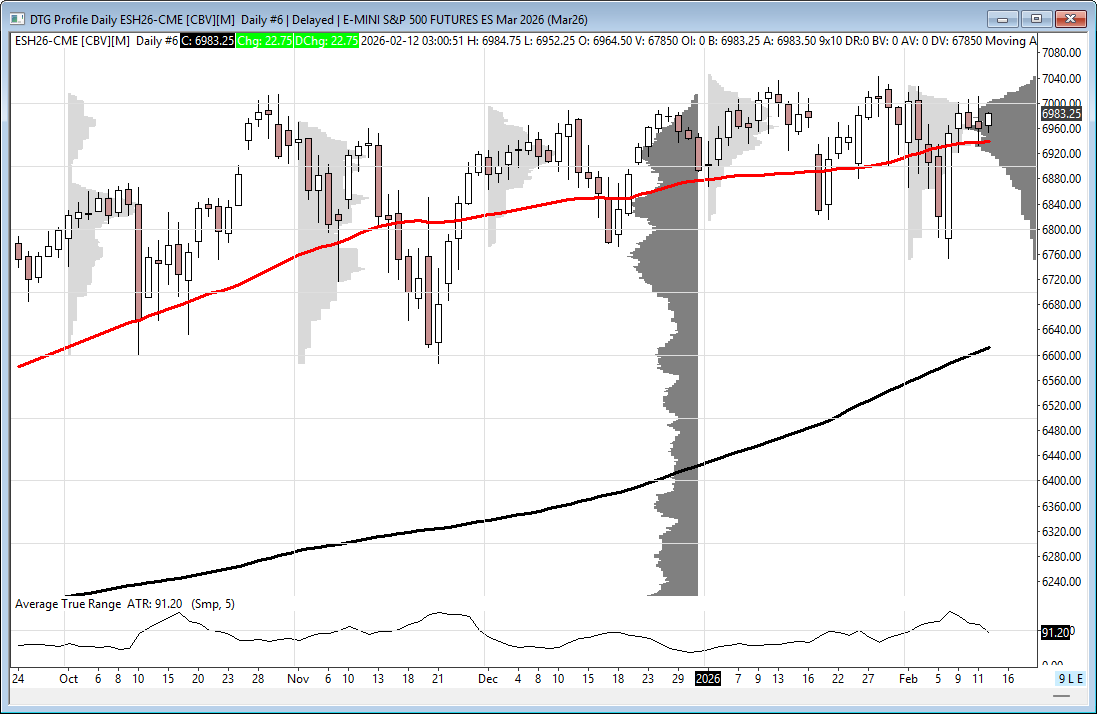Viewport: 1097px width, 714px height.
Task: Click the Nov label on the time axis
Action: 297,678
